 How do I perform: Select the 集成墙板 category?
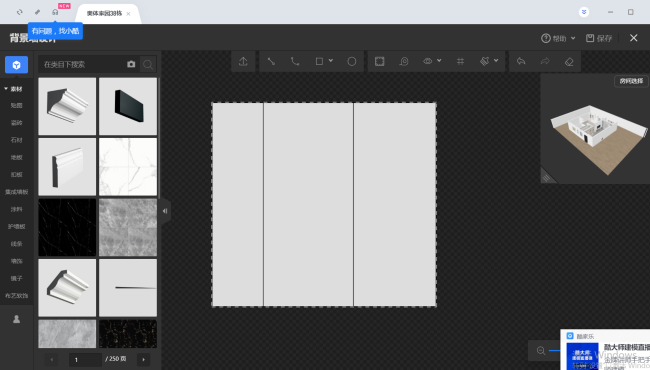(17, 192)
